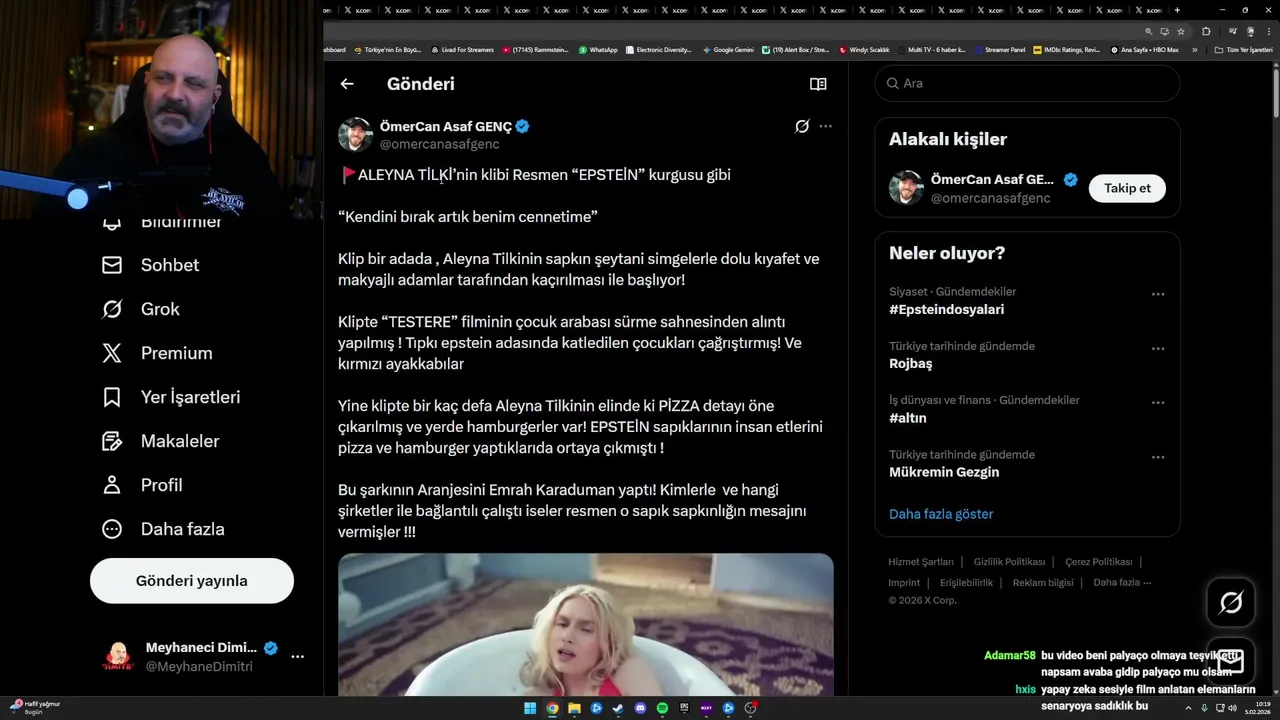Open Yer İşaretleri bookmarks
Image resolution: width=1280 pixels, height=720 pixels.
[x=171, y=397]
